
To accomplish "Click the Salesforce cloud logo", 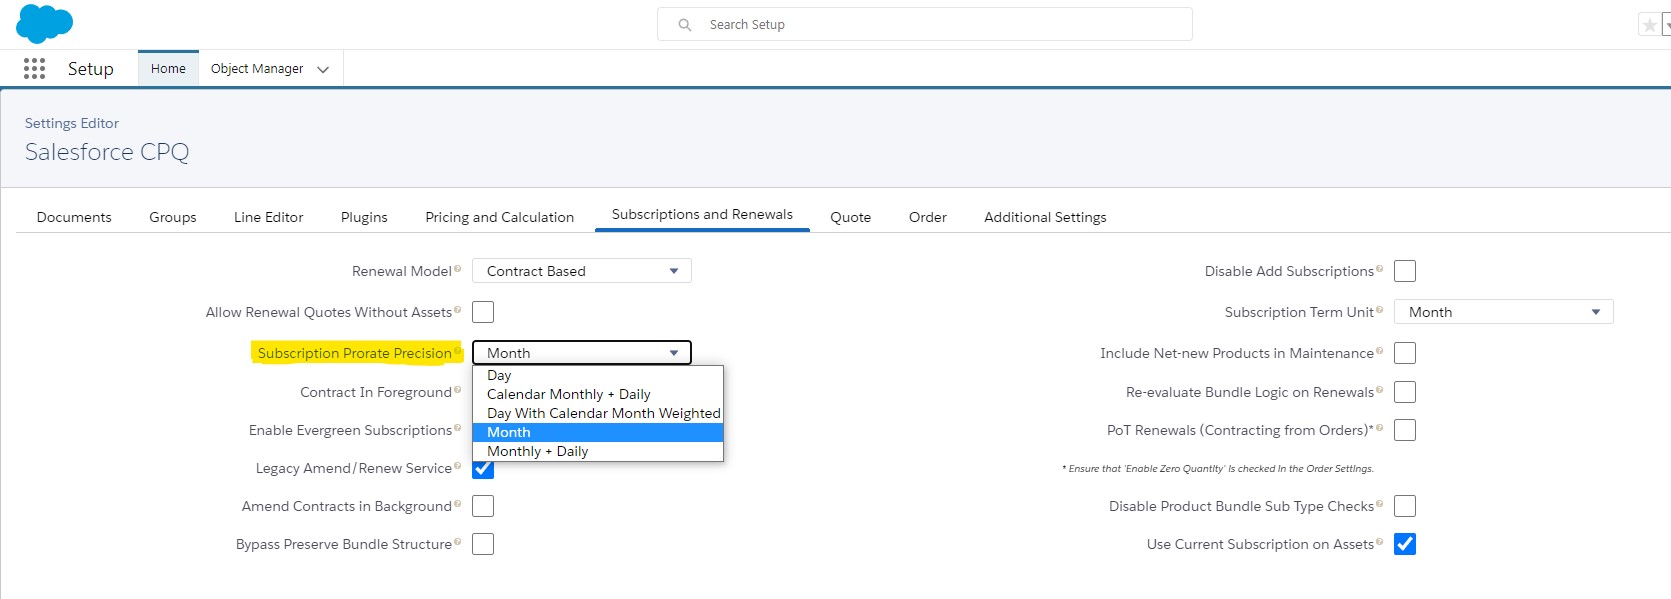I will 44,23.
